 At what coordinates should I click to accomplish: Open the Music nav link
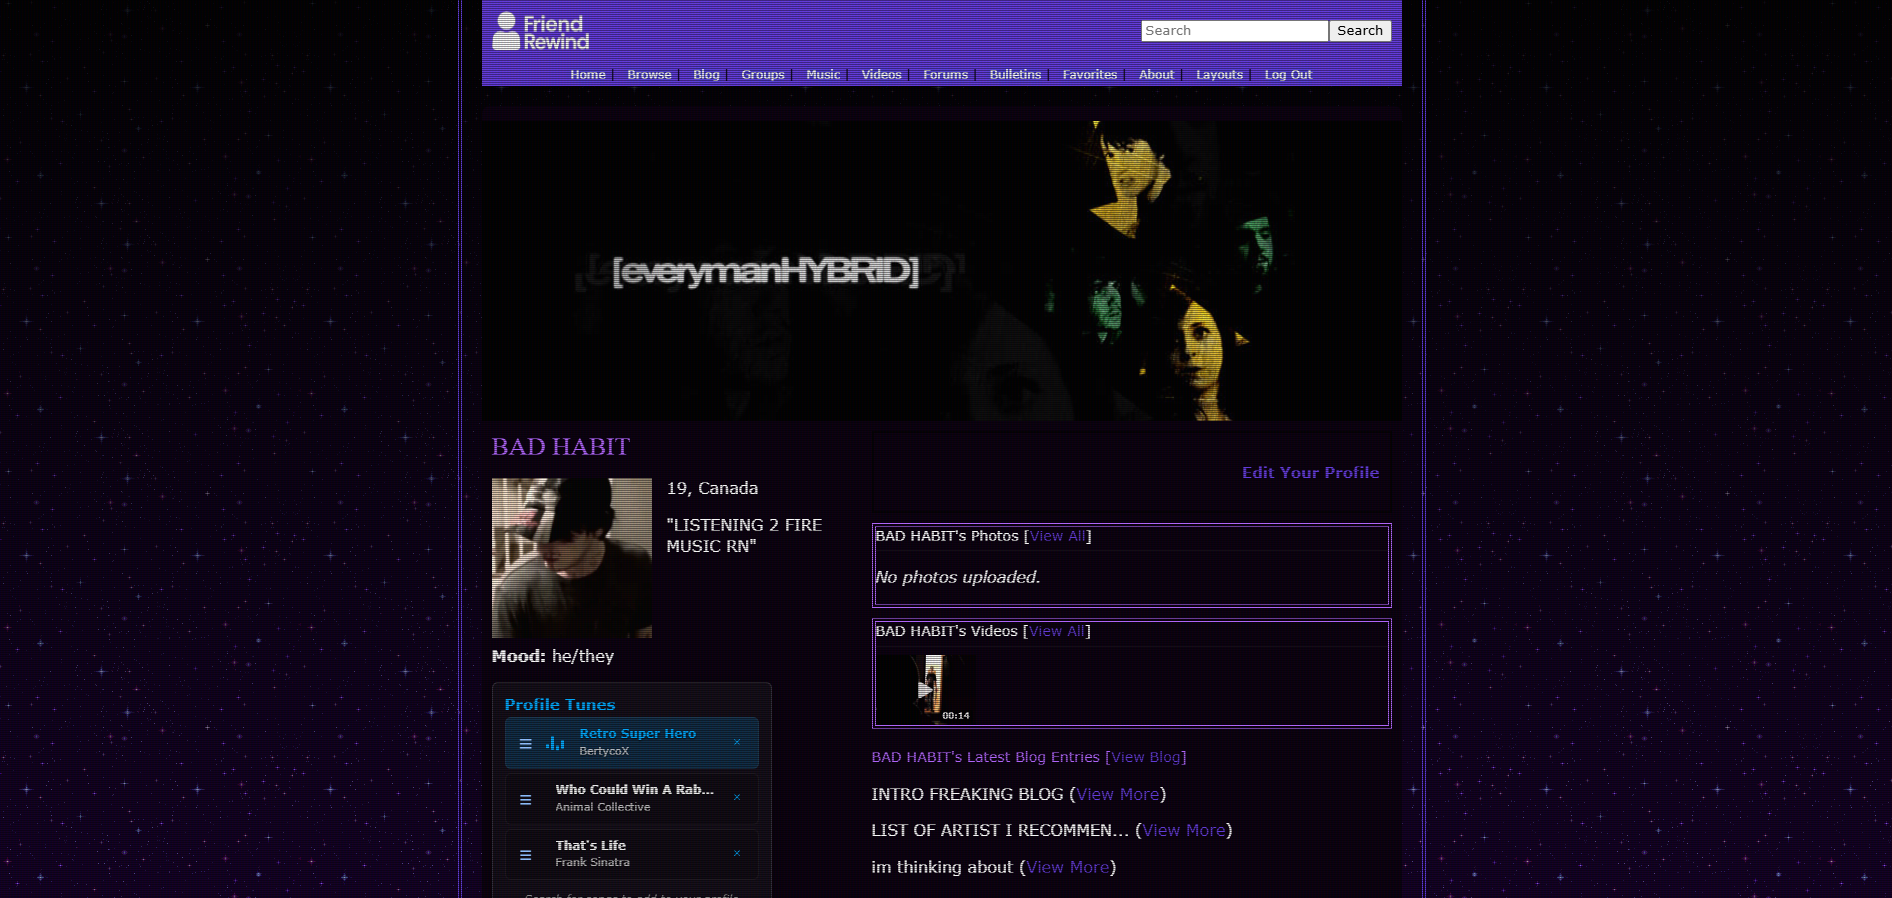(x=823, y=75)
